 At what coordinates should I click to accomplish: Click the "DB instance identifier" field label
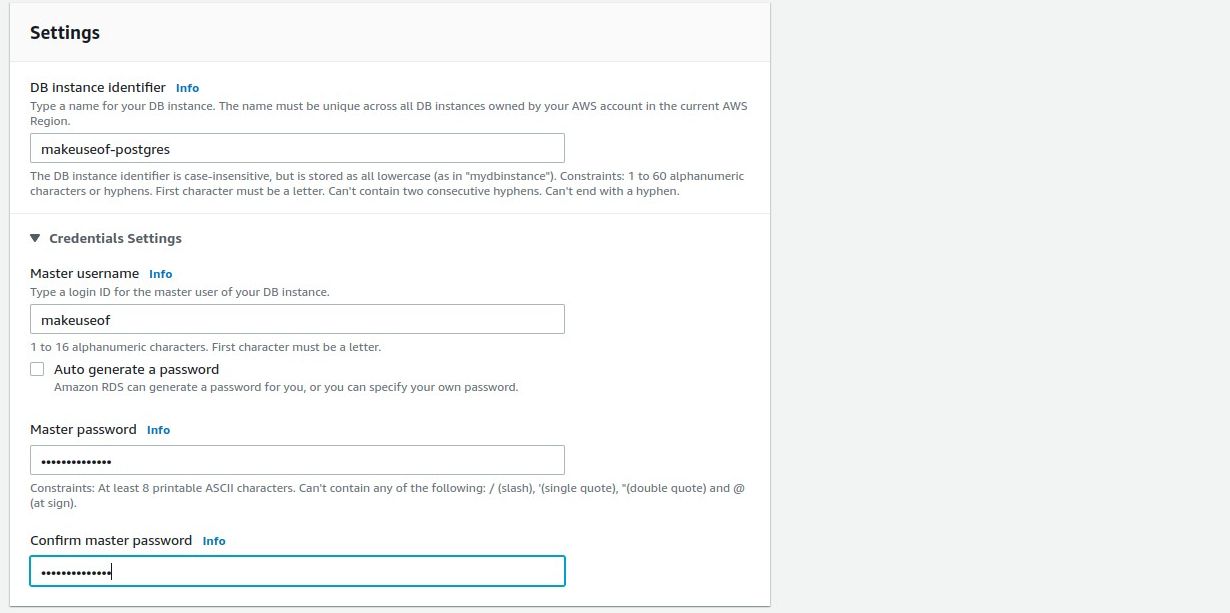[x=98, y=88]
